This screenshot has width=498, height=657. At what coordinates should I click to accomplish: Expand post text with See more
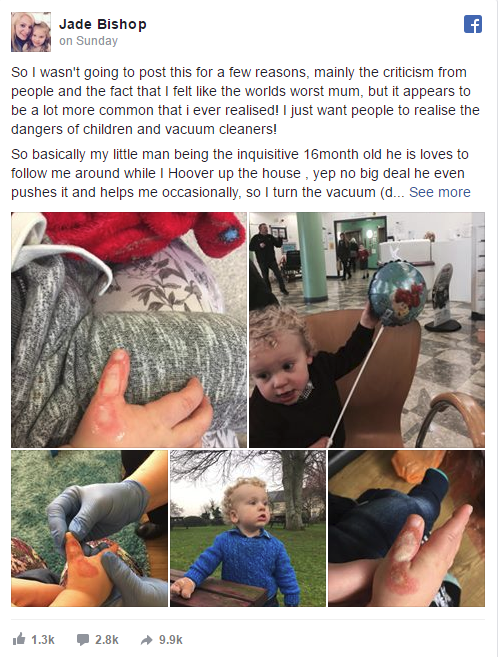[440, 192]
